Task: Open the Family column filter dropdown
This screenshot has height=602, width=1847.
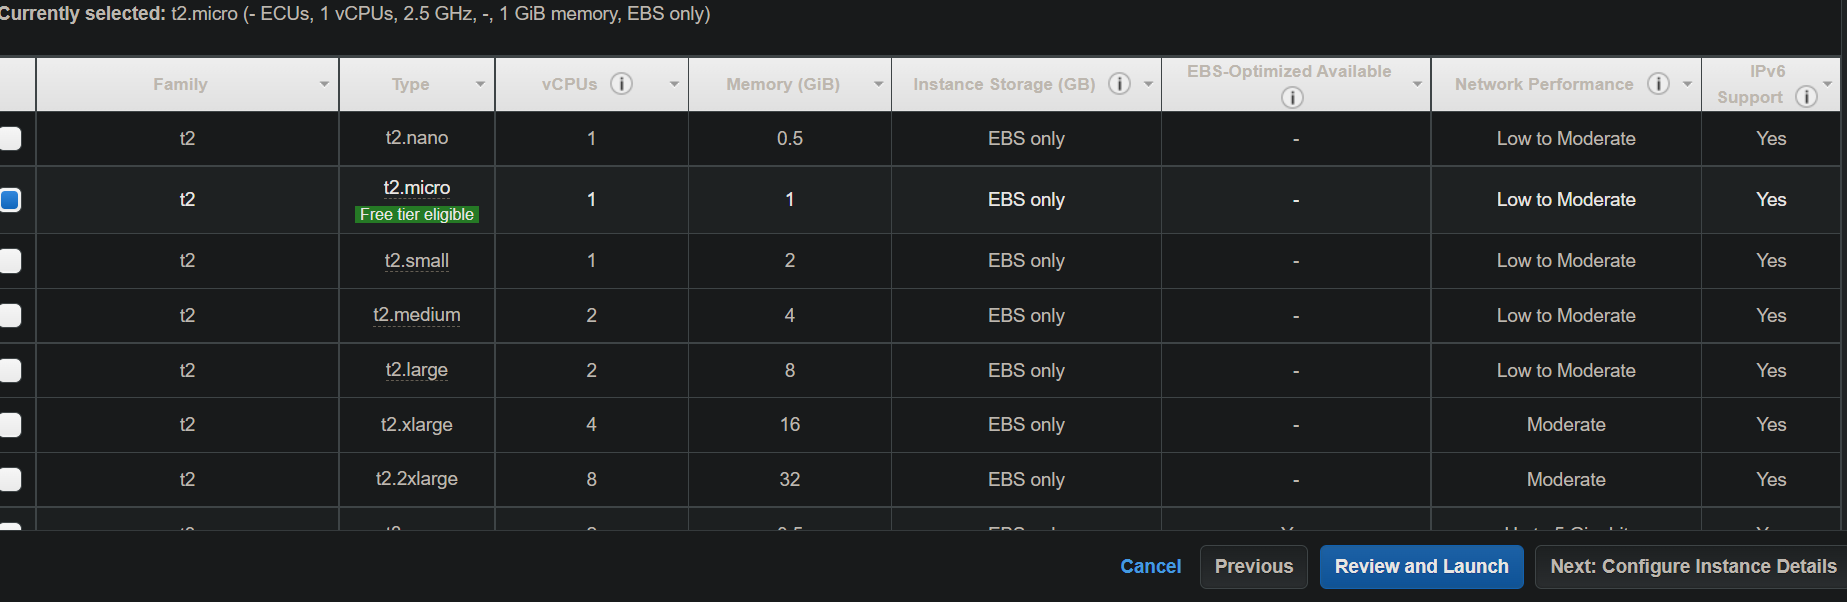Action: (324, 84)
